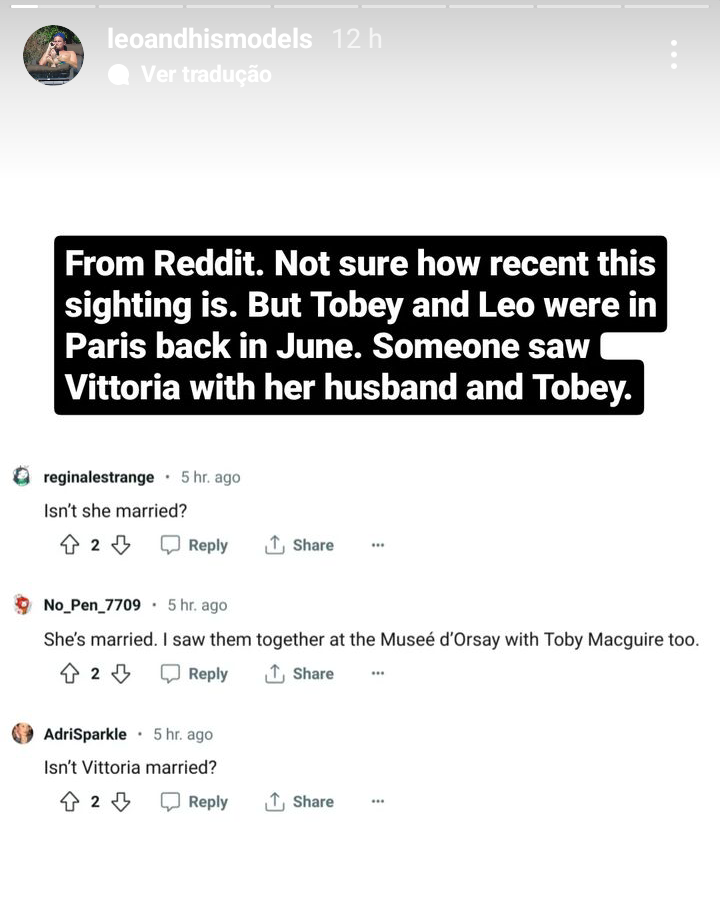Tap the leoandhismodels profile picture

(x=53, y=55)
